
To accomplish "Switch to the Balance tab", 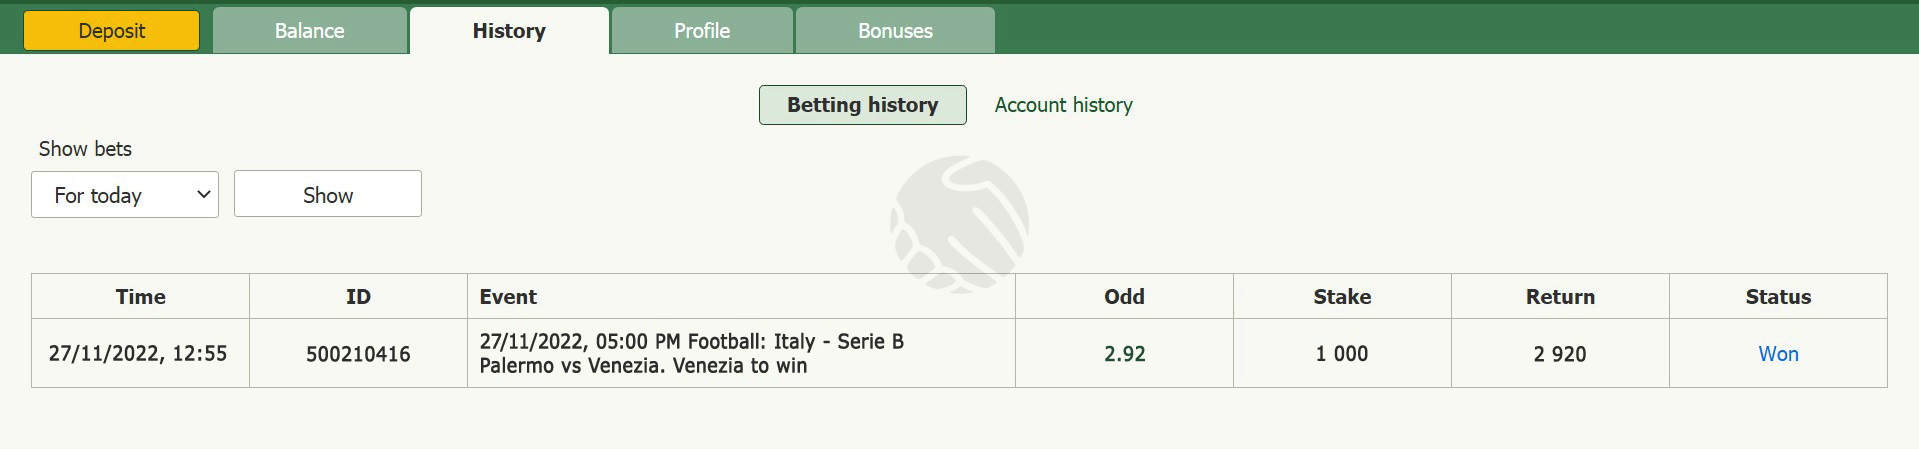I will click(x=310, y=31).
